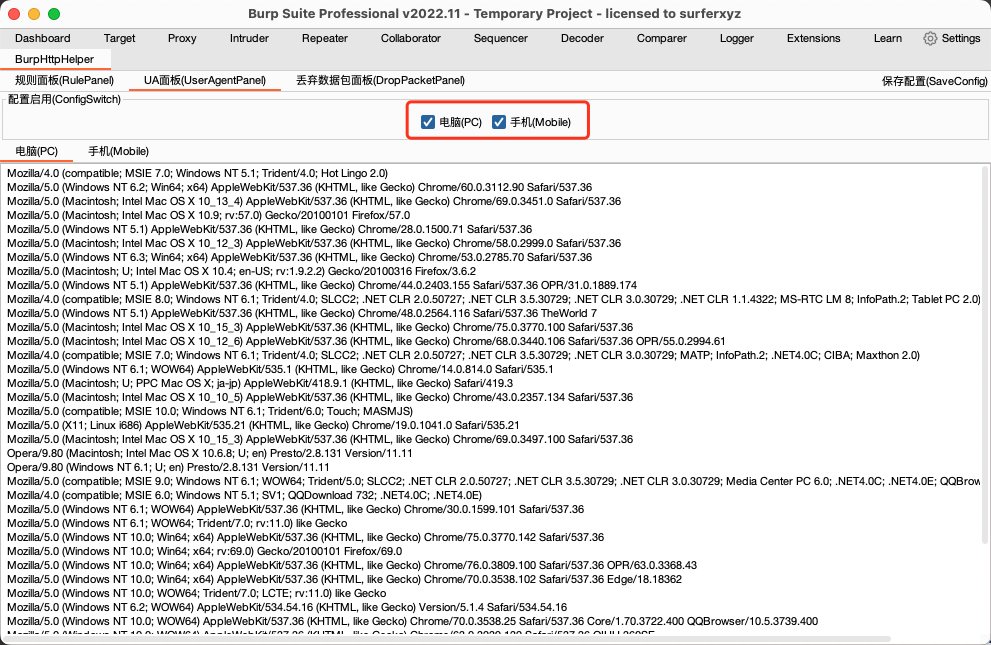The width and height of the screenshot is (991, 645).
Task: Click the Firefox/57.0 user agent line
Action: pos(209,215)
